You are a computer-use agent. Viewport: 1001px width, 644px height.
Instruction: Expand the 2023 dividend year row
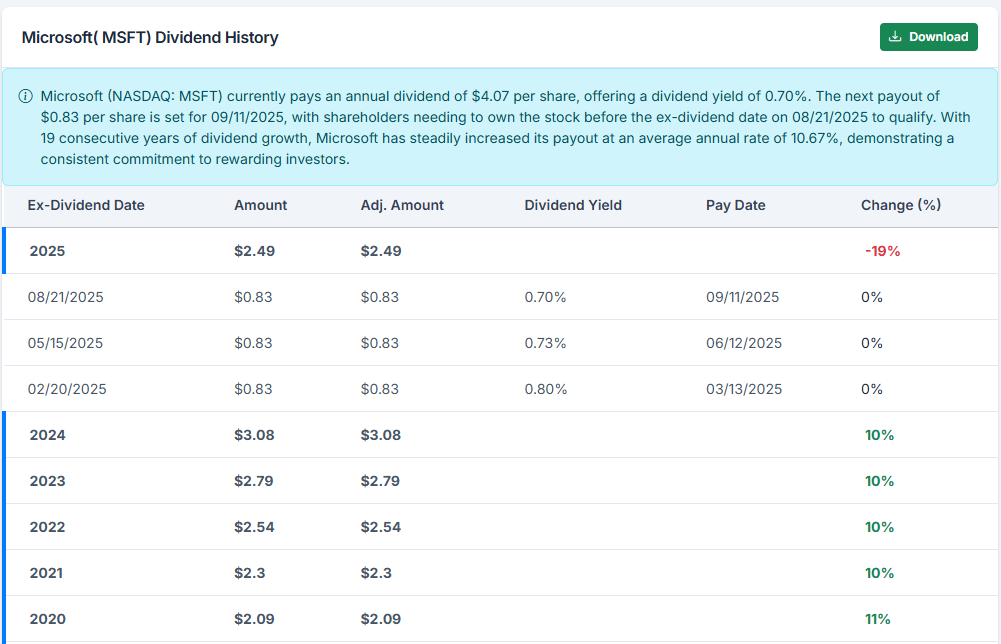click(500, 481)
